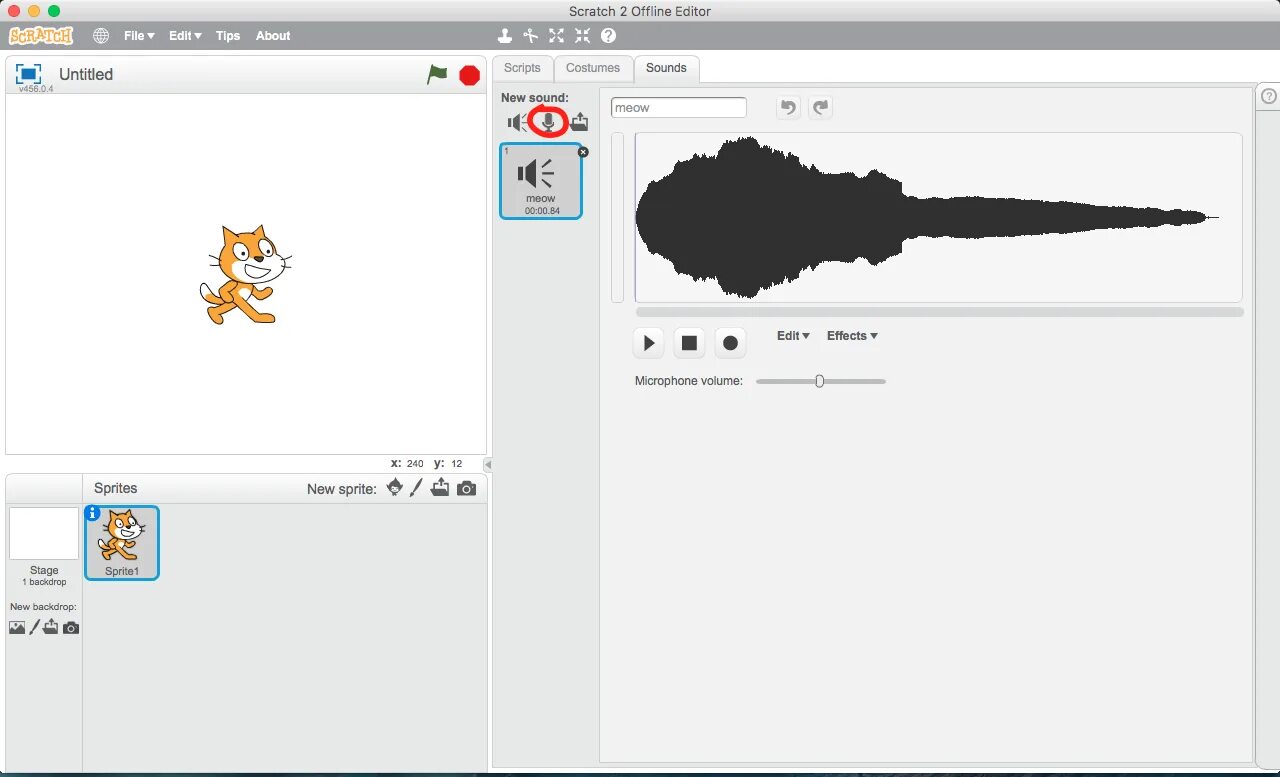Redo the sound edit
1280x777 pixels.
(x=821, y=107)
